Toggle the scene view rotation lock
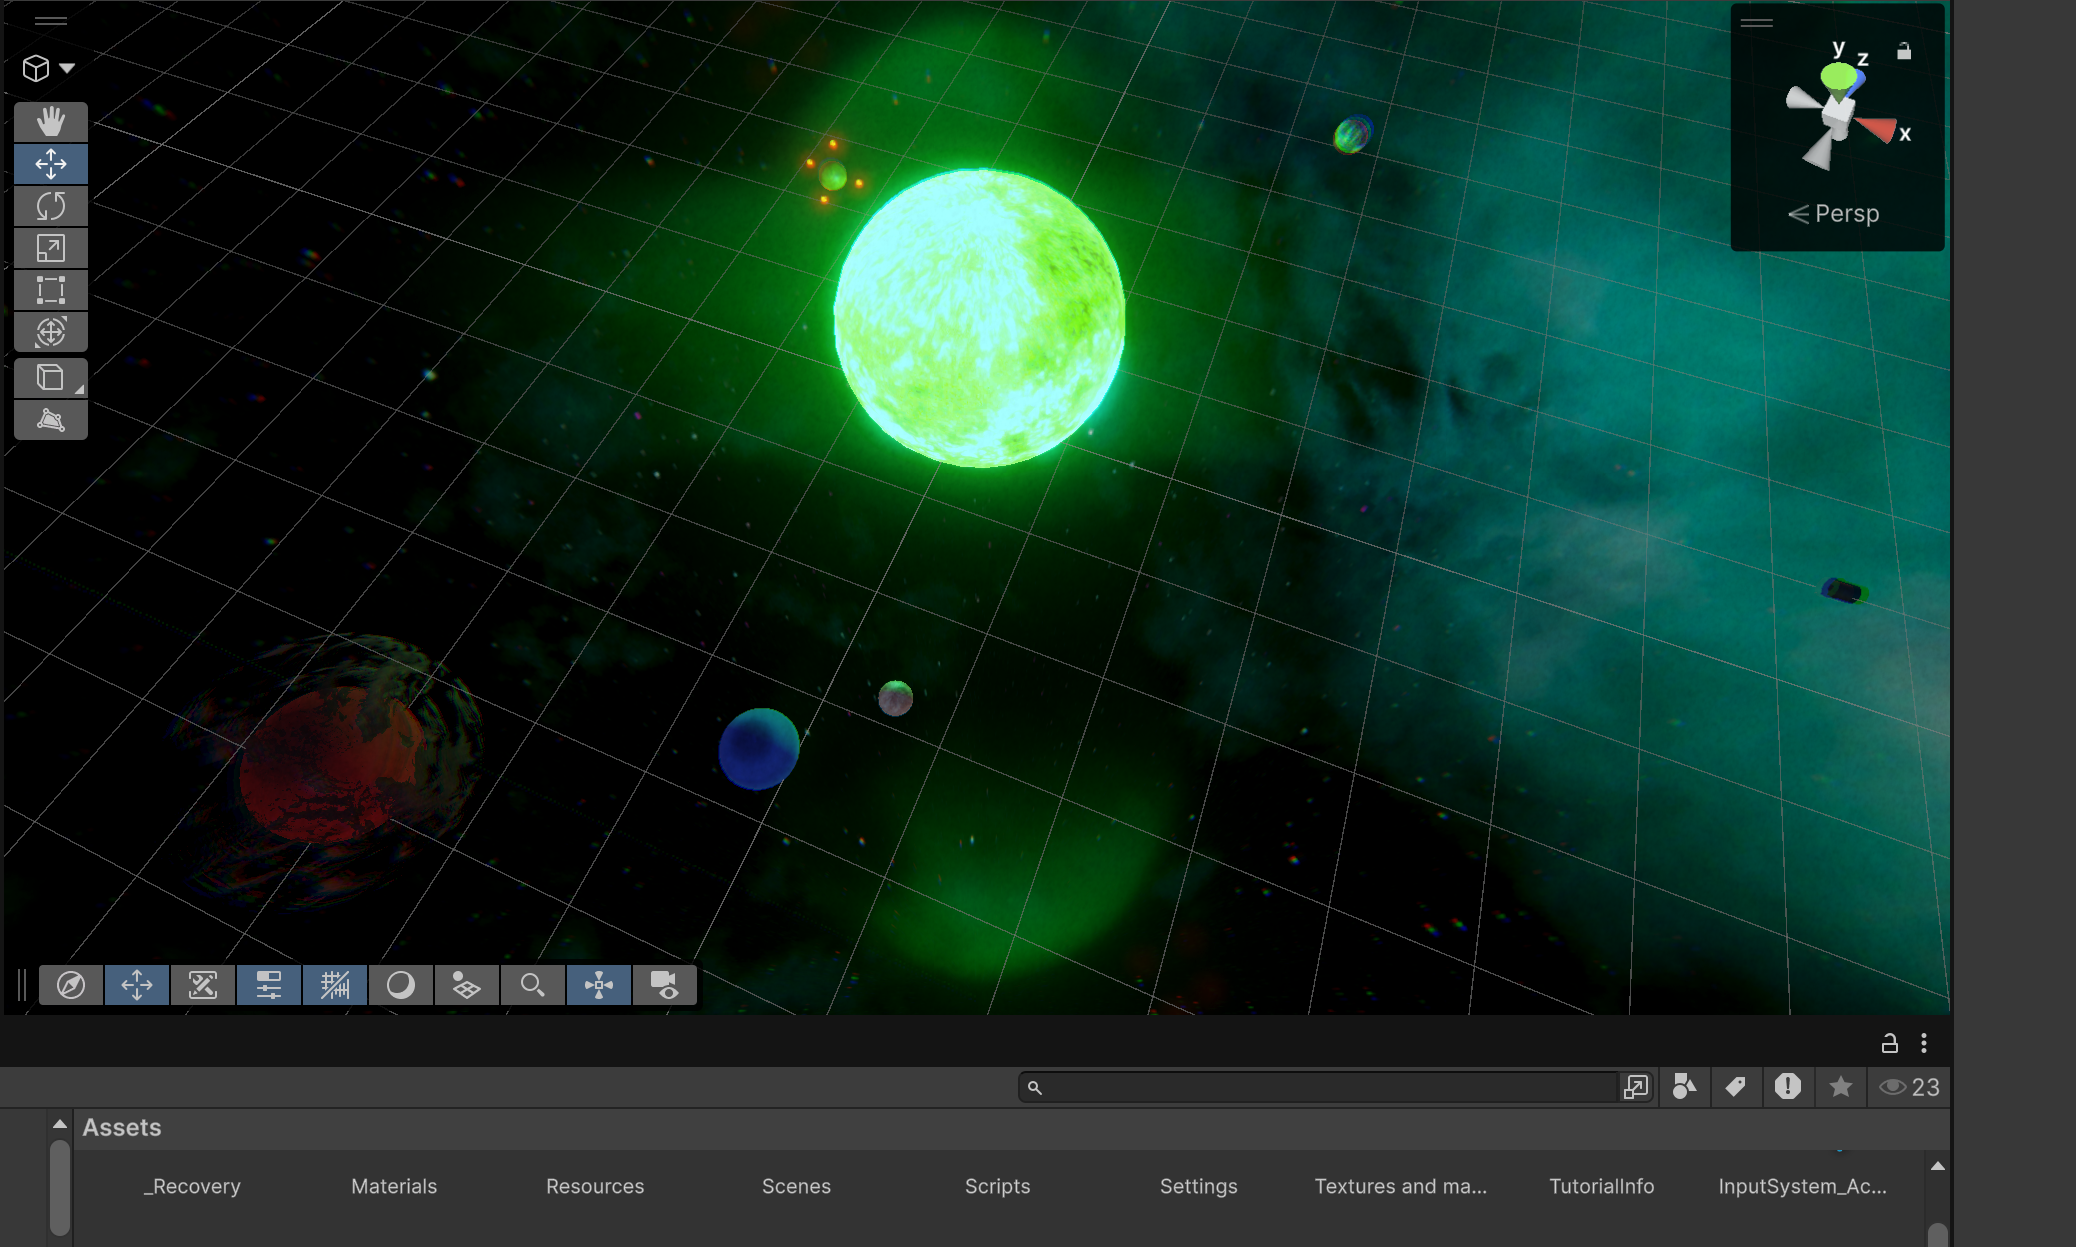This screenshot has height=1247, width=2076. [1904, 52]
